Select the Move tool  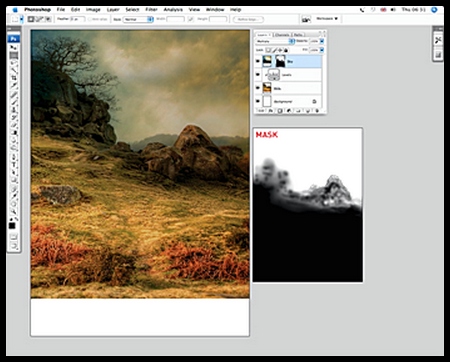[14, 47]
